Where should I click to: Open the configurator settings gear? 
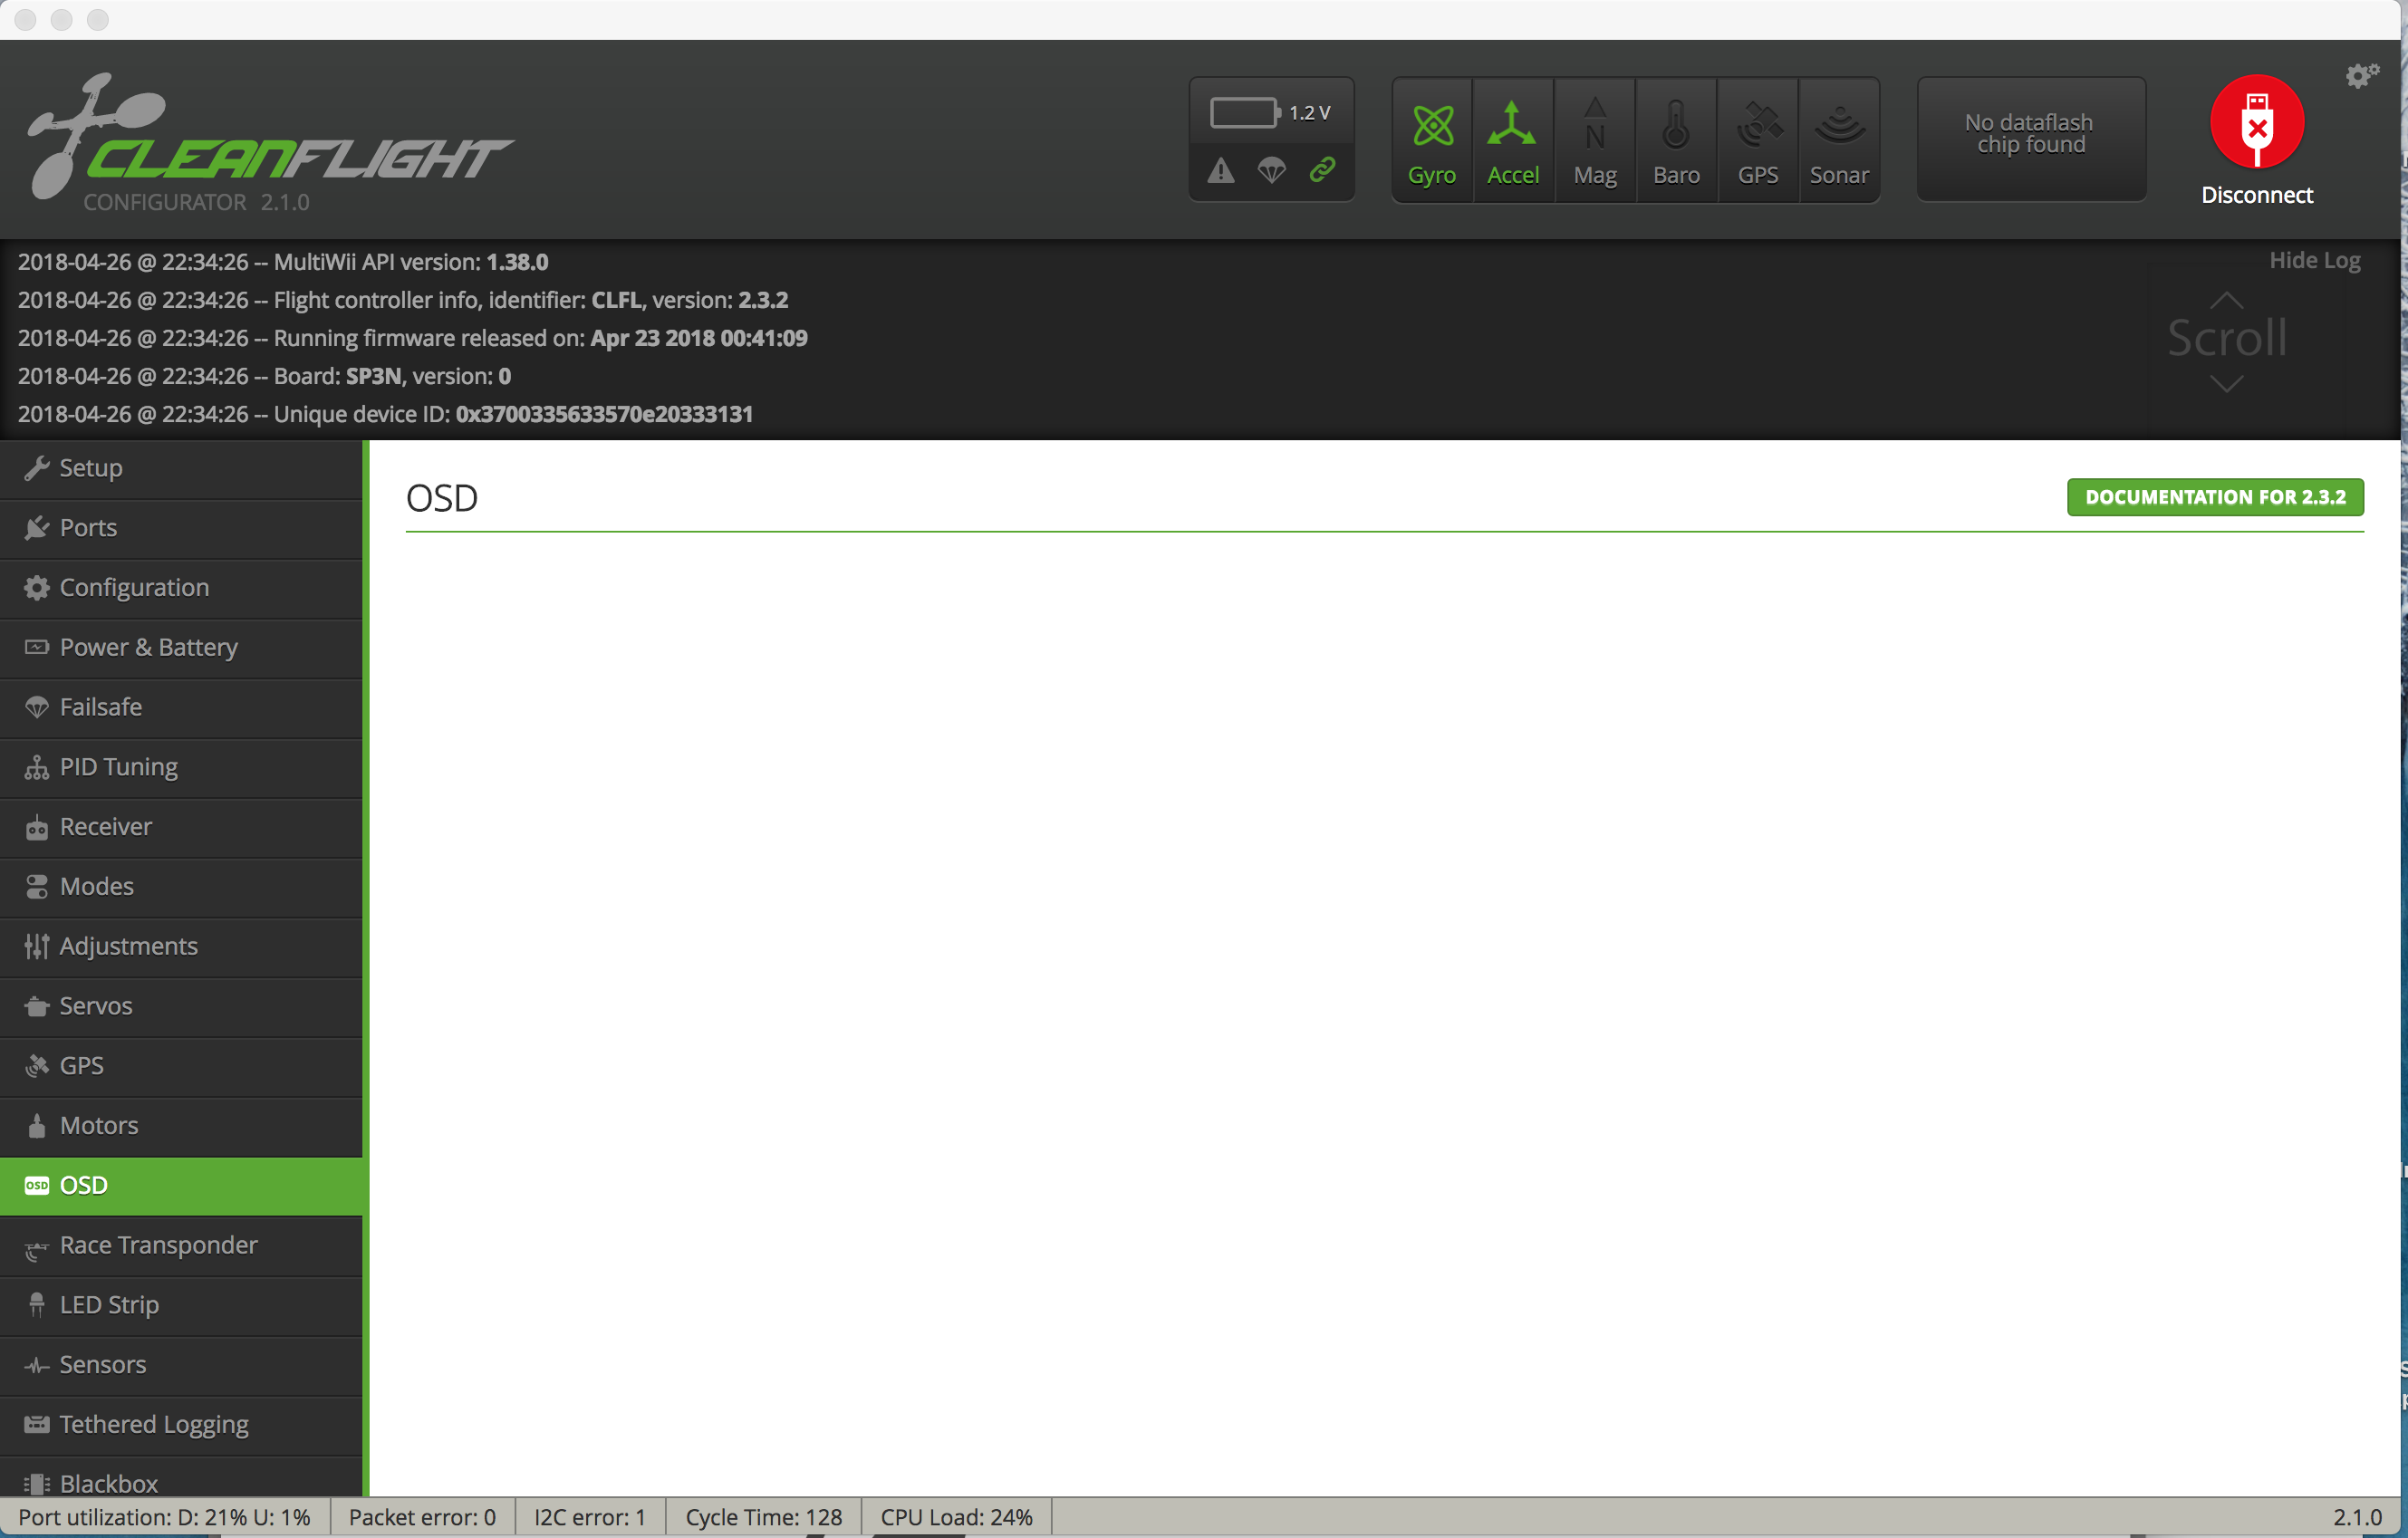tap(2361, 75)
